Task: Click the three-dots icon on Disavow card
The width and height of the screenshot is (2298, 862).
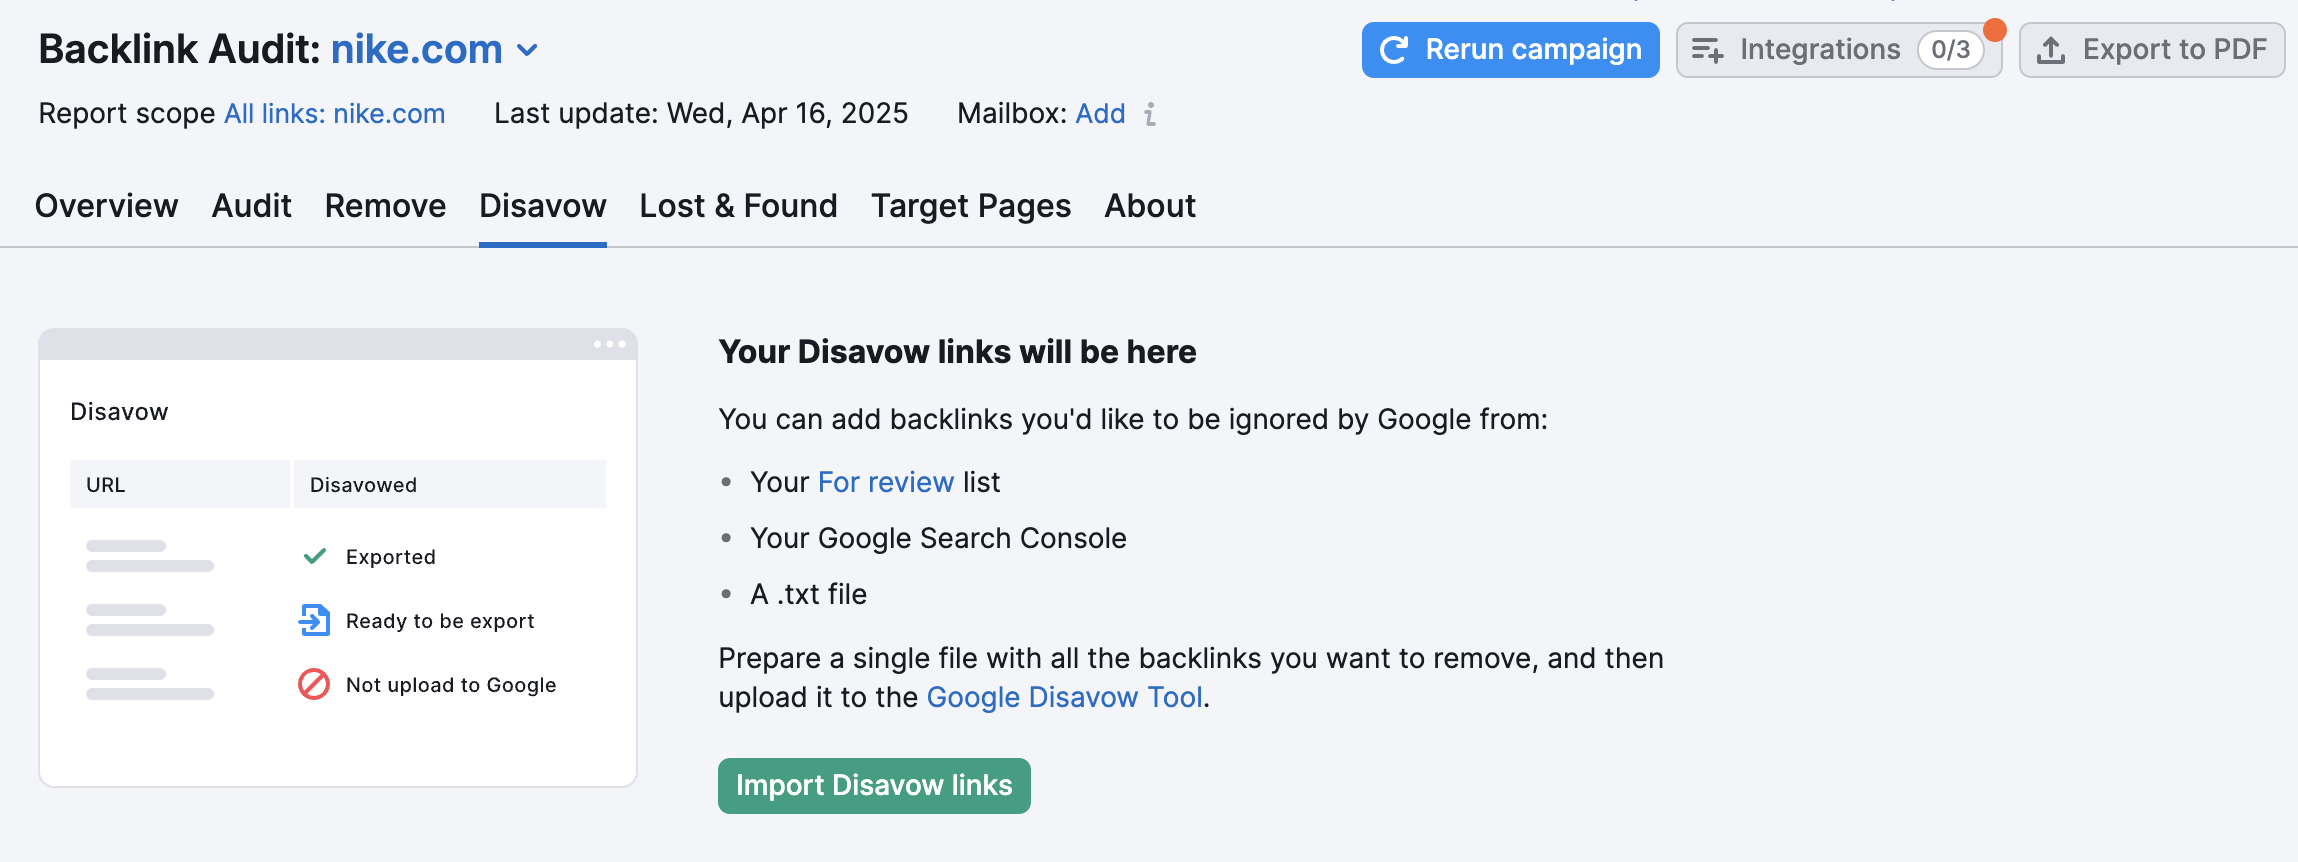Action: [x=609, y=344]
